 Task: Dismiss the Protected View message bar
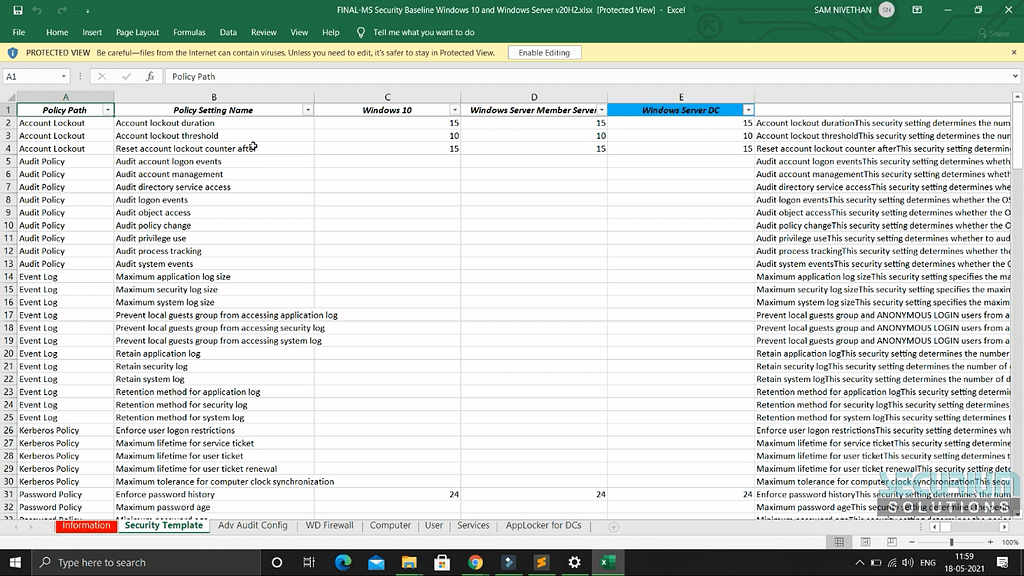[1014, 52]
